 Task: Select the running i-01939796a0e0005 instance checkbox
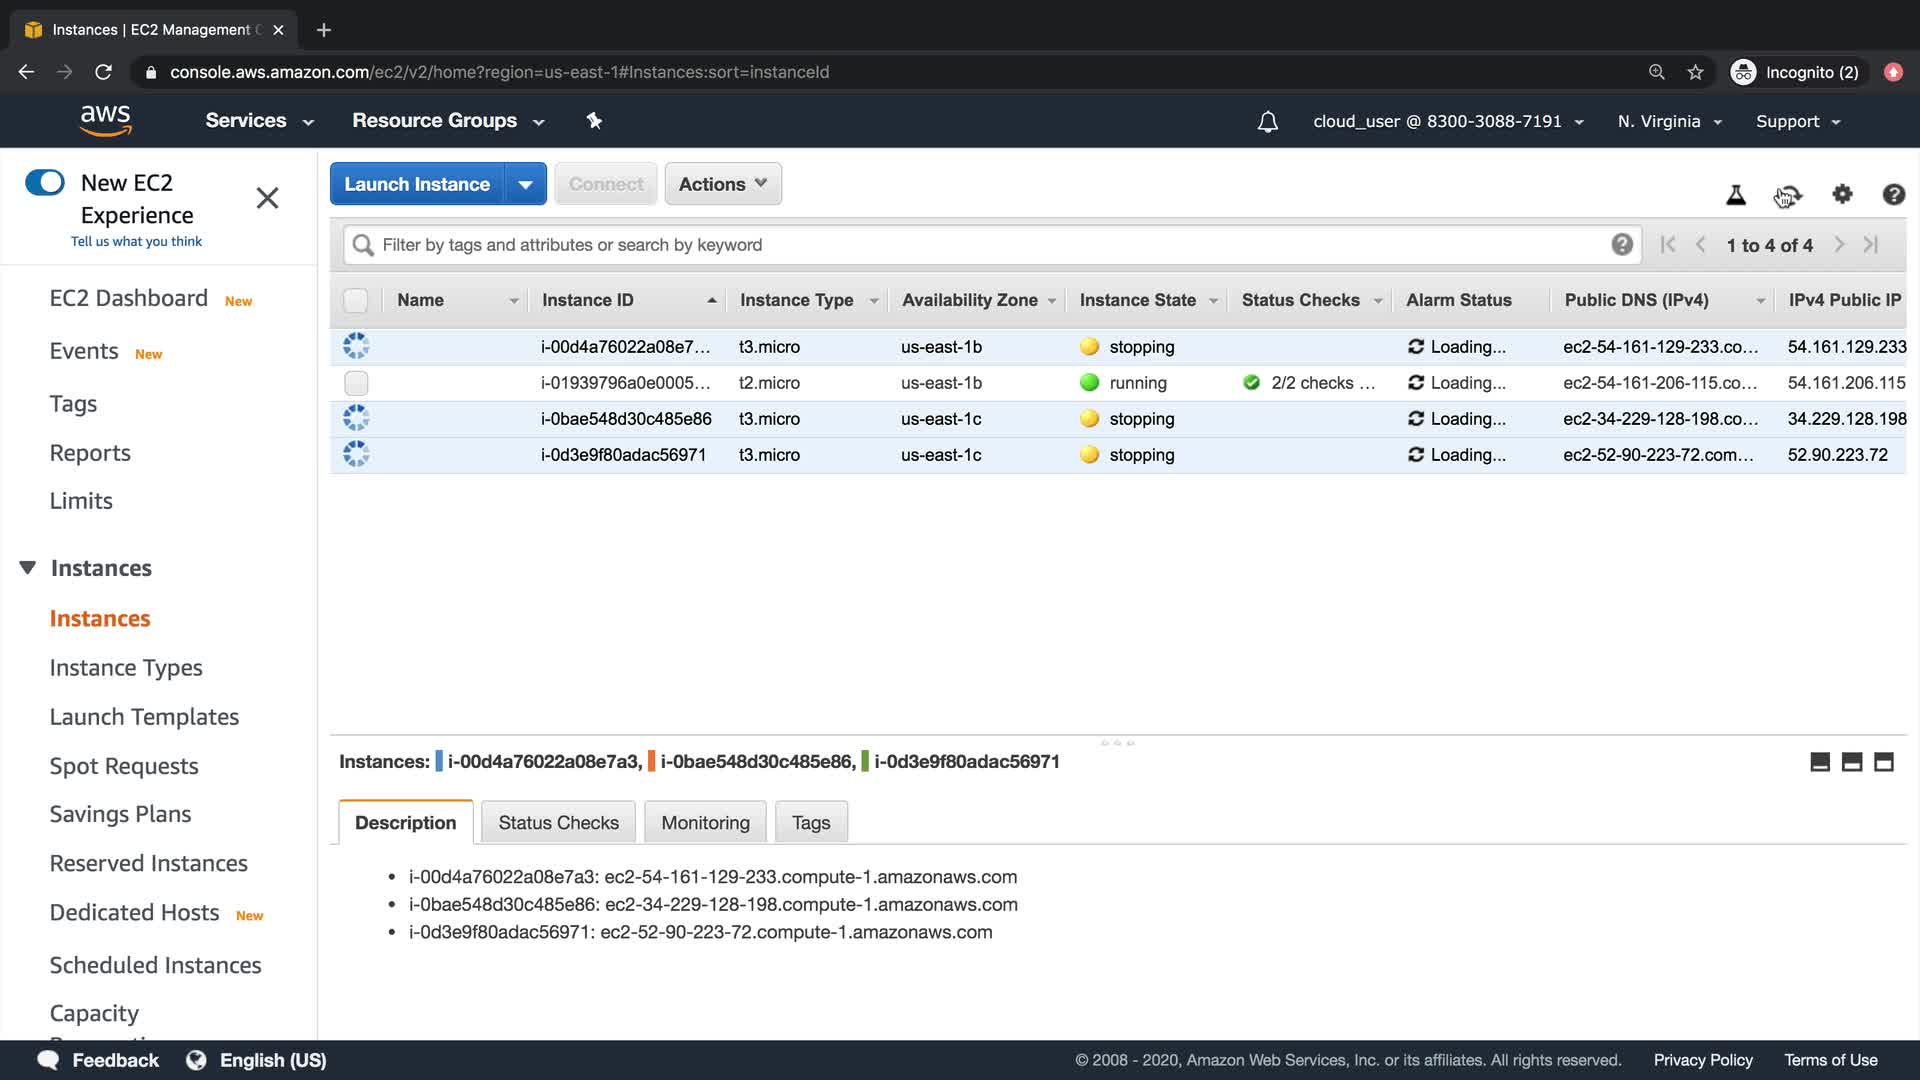click(356, 383)
